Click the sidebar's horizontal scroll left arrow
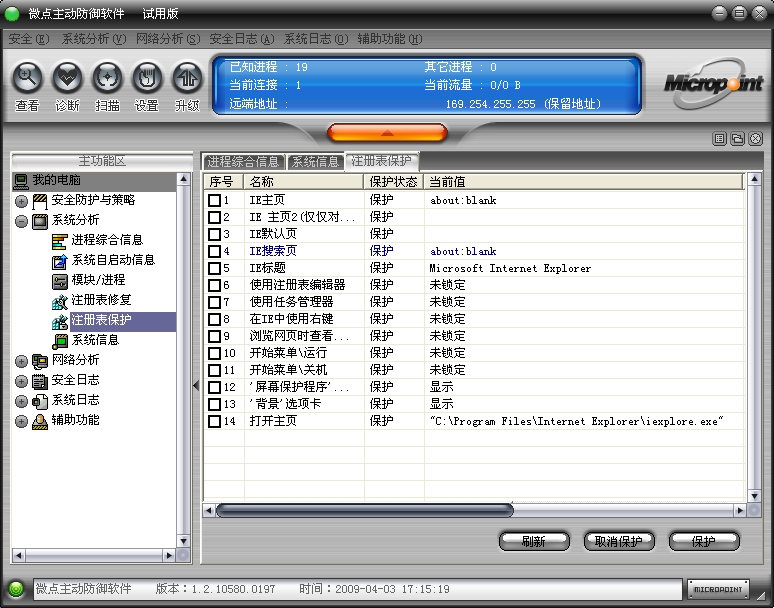This screenshot has width=774, height=608. pos(18,556)
